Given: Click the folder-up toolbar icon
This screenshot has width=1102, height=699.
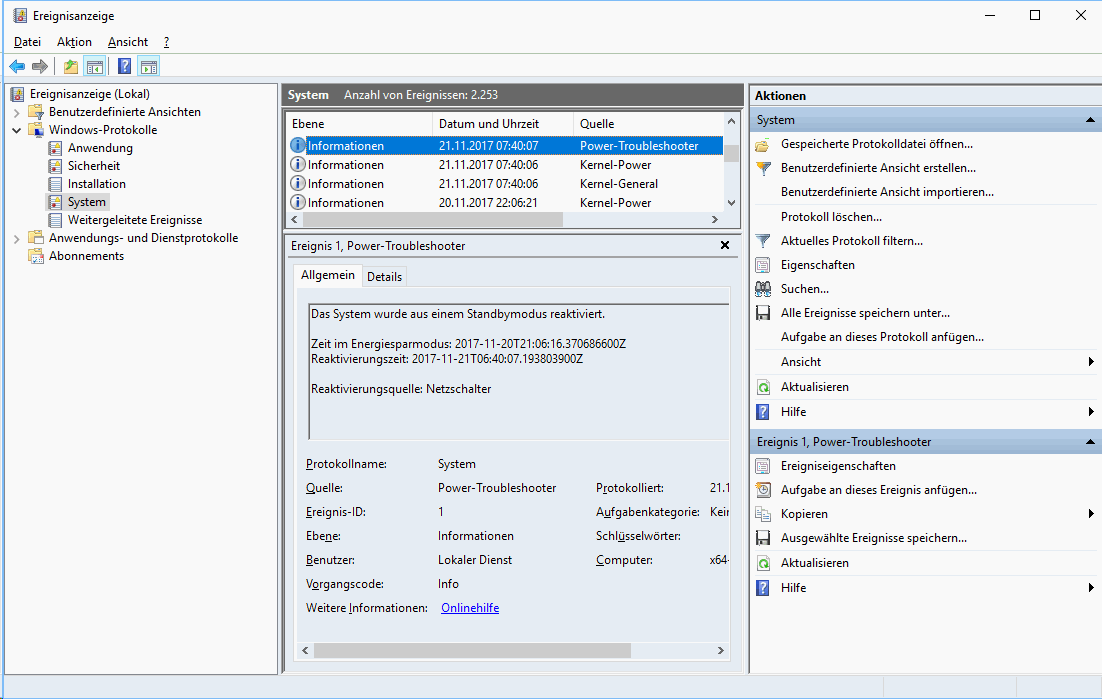Looking at the screenshot, I should pyautogui.click(x=71, y=67).
